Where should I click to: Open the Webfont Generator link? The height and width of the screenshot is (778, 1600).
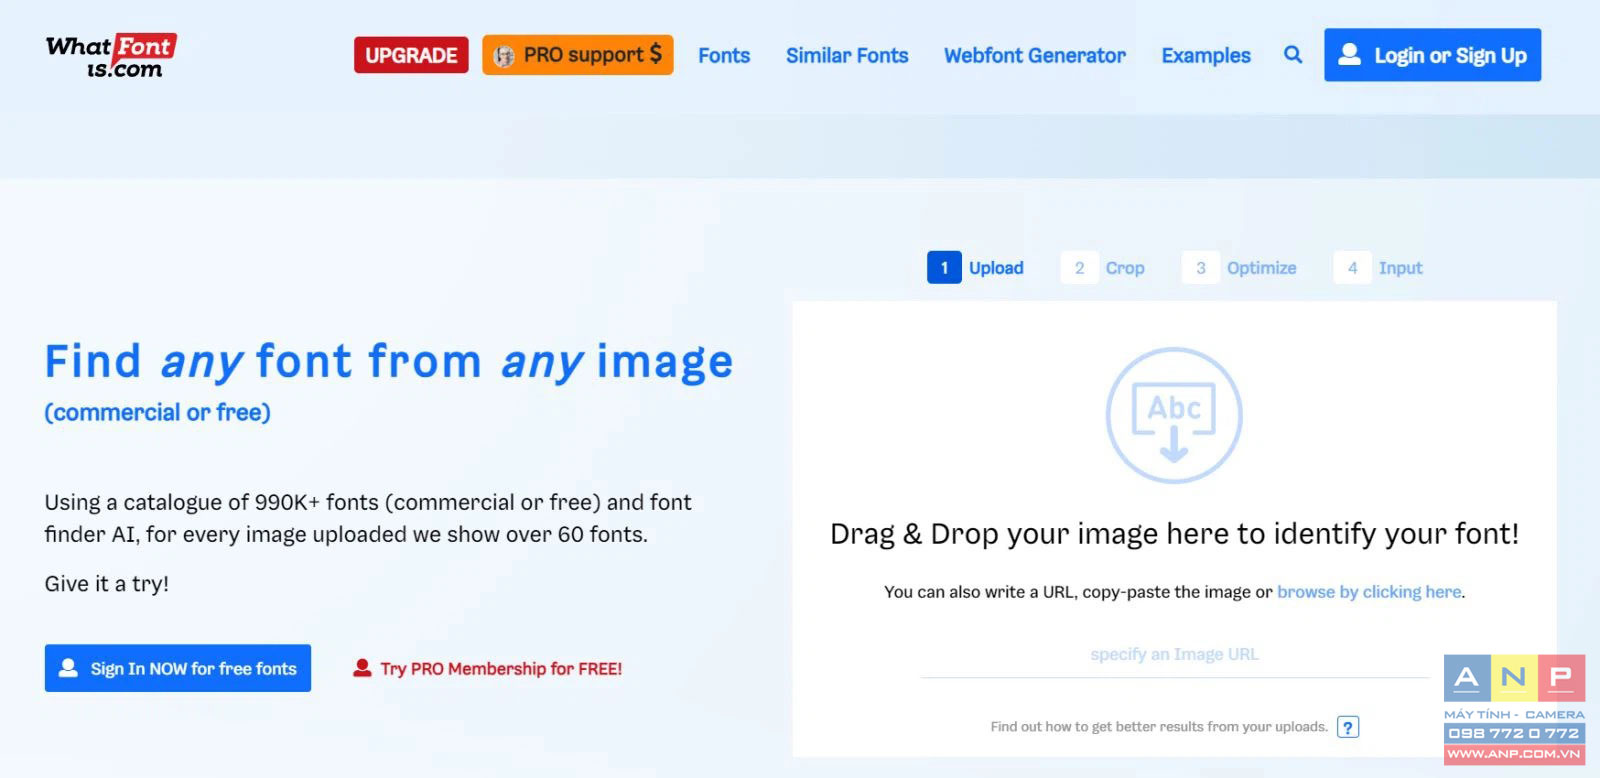point(1035,56)
